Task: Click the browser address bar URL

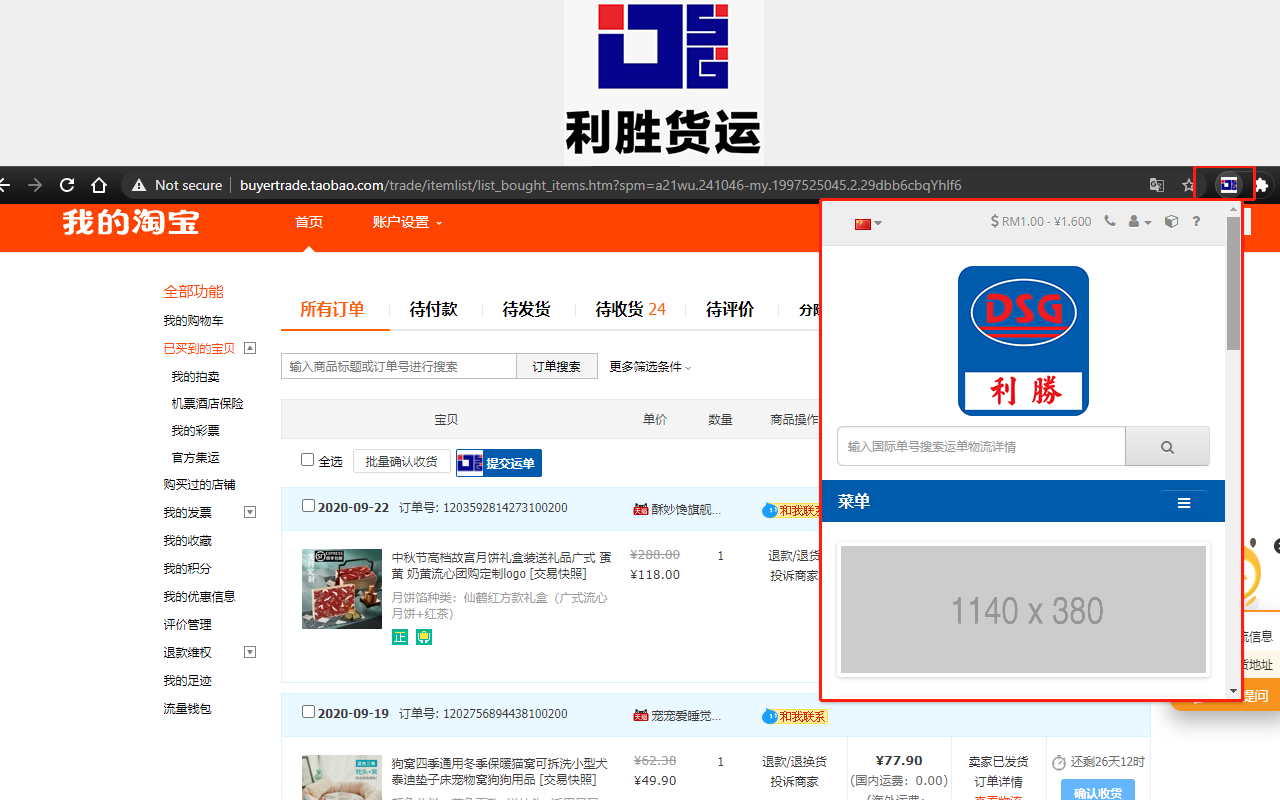Action: pyautogui.click(x=600, y=185)
